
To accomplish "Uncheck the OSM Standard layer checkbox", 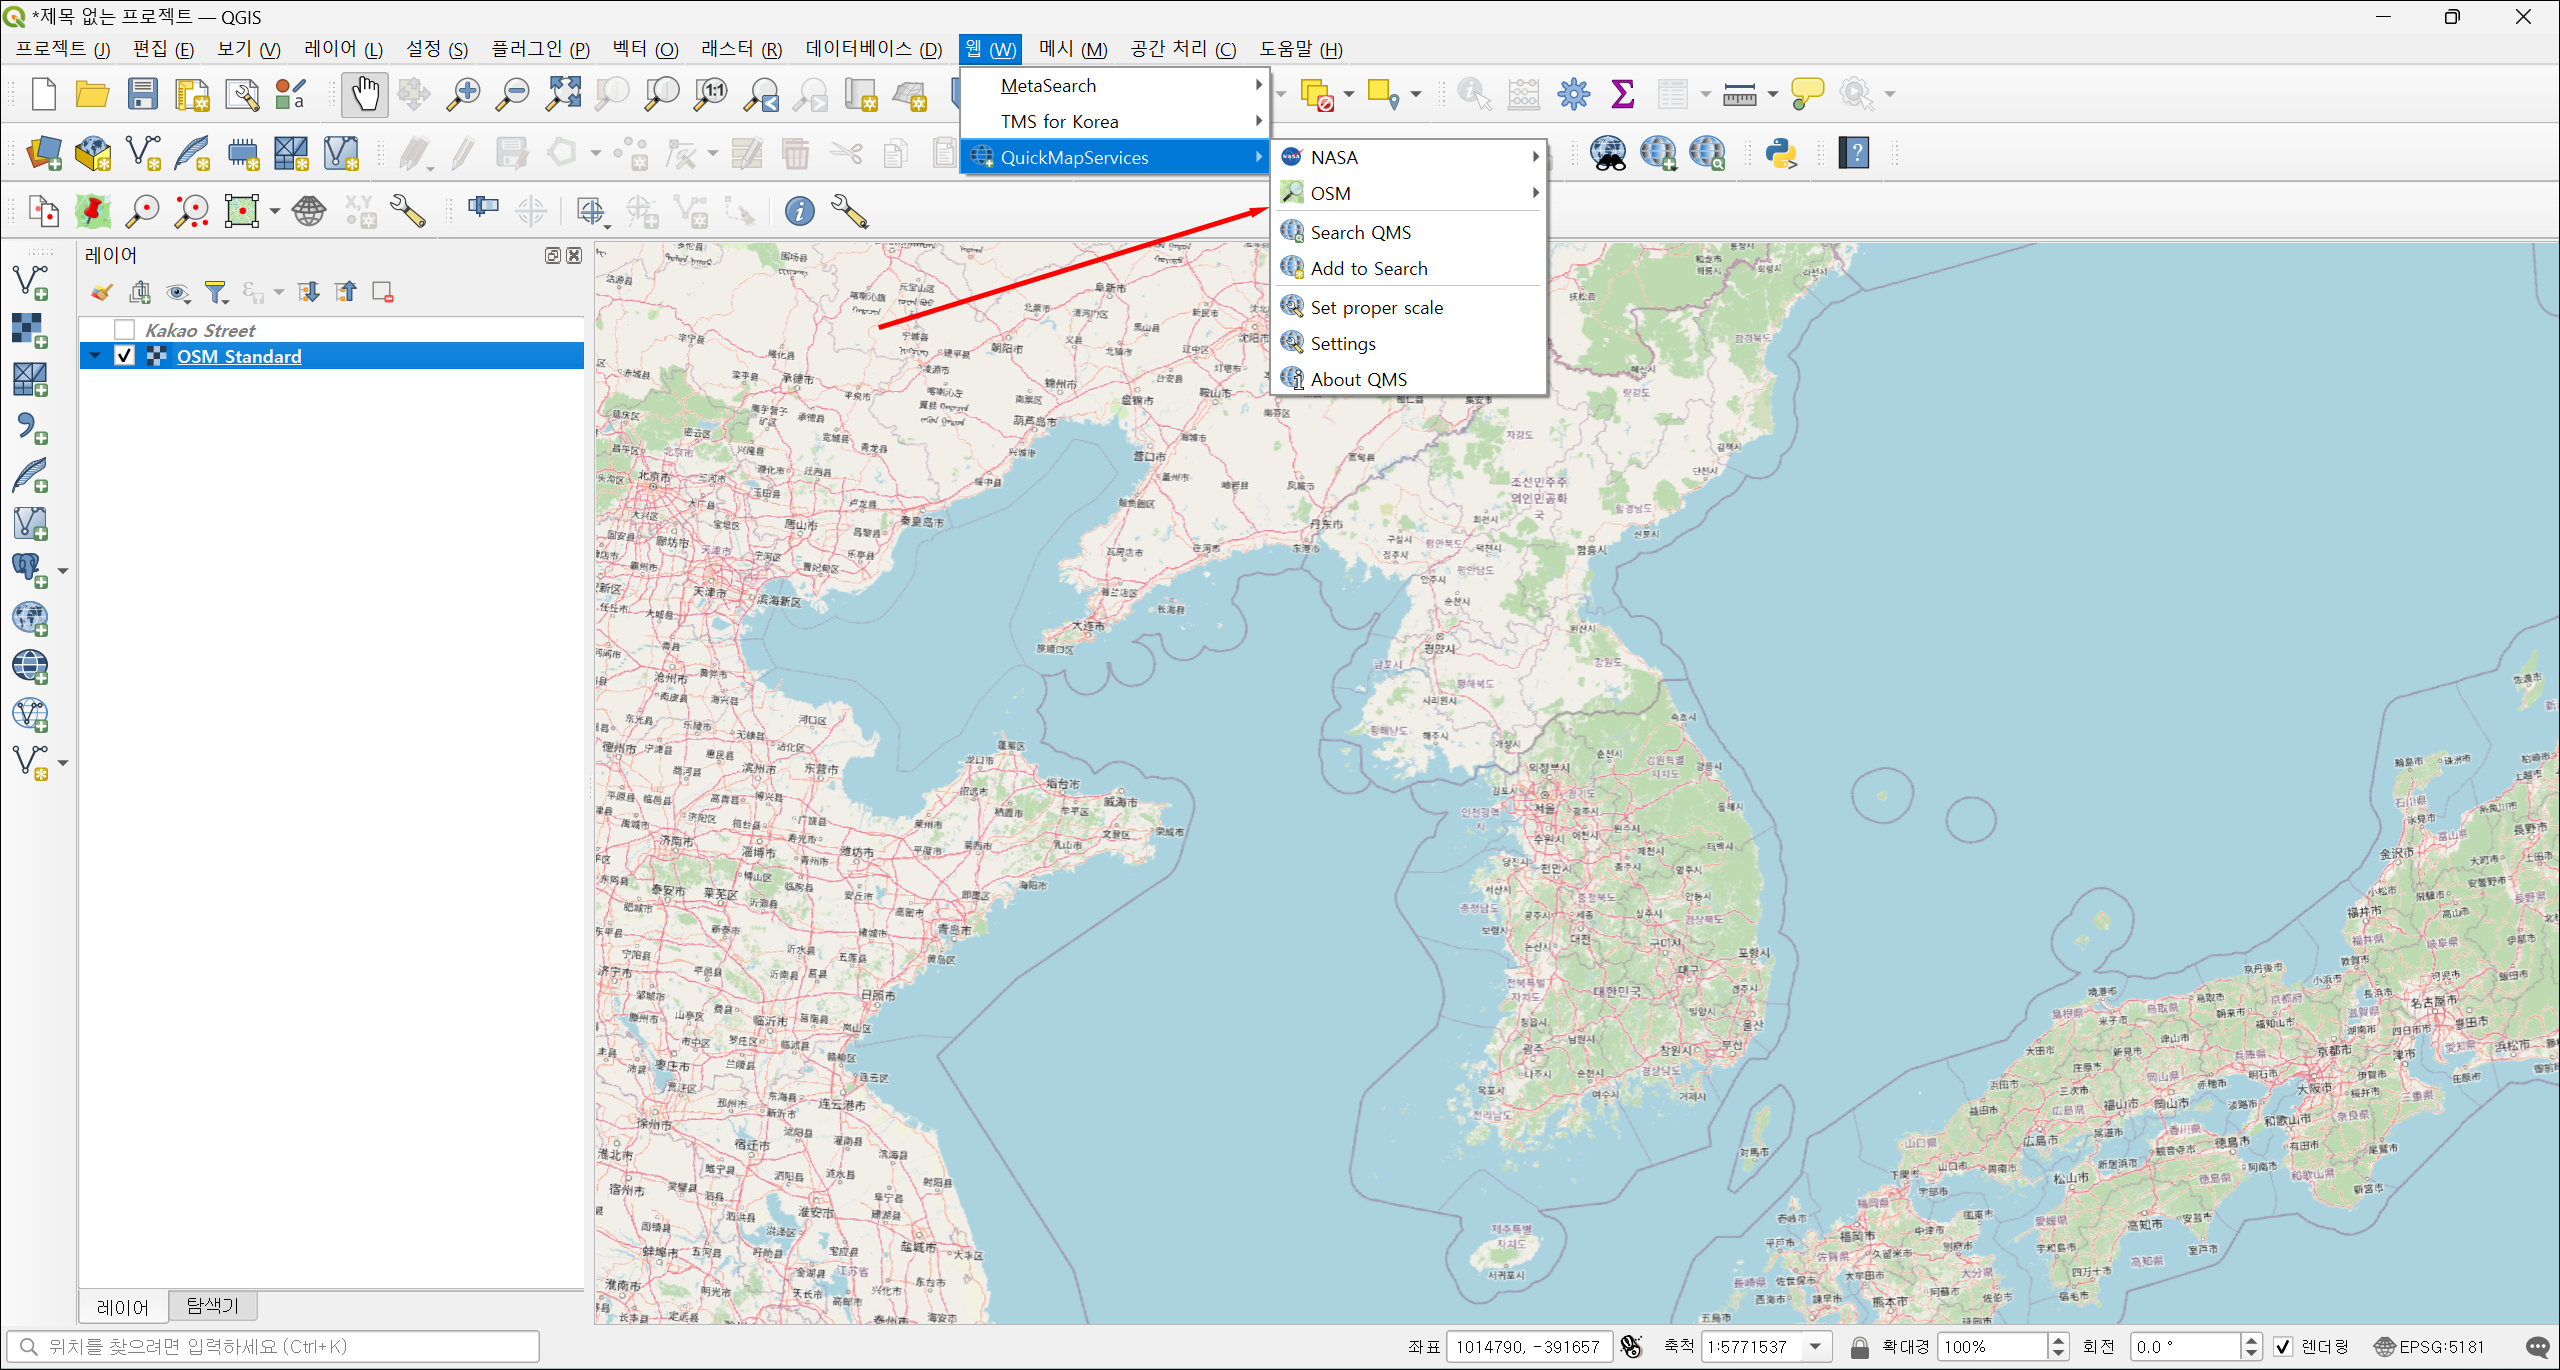I will point(125,356).
